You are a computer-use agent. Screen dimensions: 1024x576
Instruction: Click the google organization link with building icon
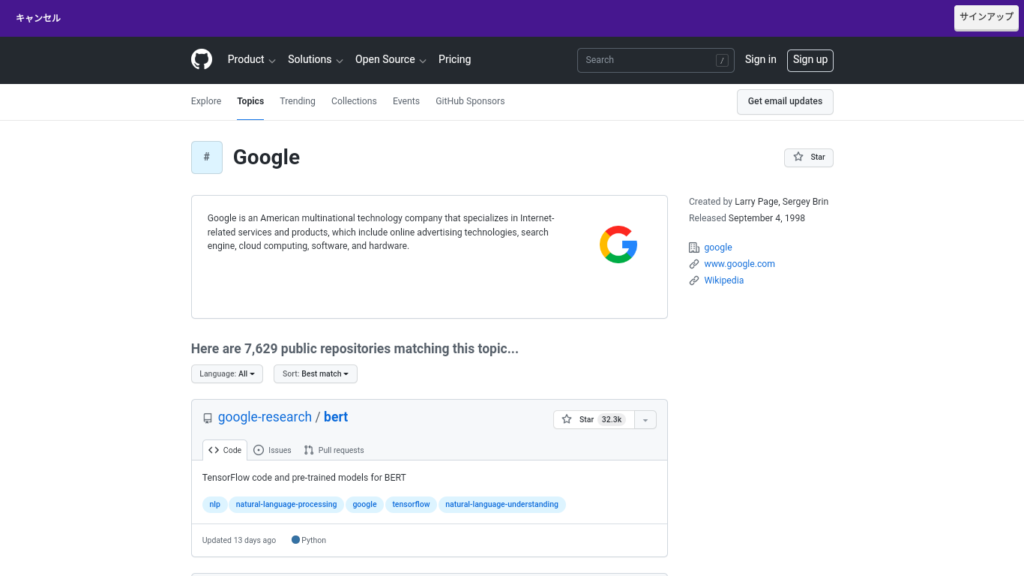(x=718, y=248)
